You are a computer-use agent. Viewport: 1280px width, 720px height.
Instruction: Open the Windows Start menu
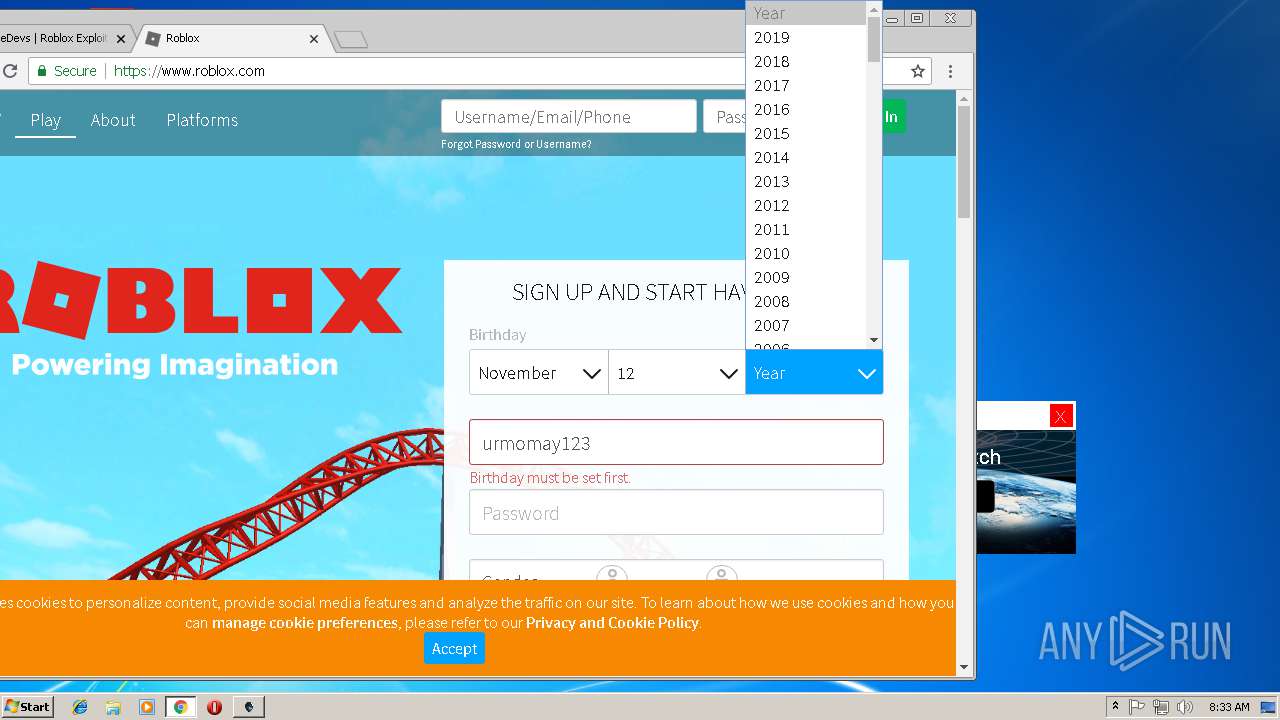point(27,706)
